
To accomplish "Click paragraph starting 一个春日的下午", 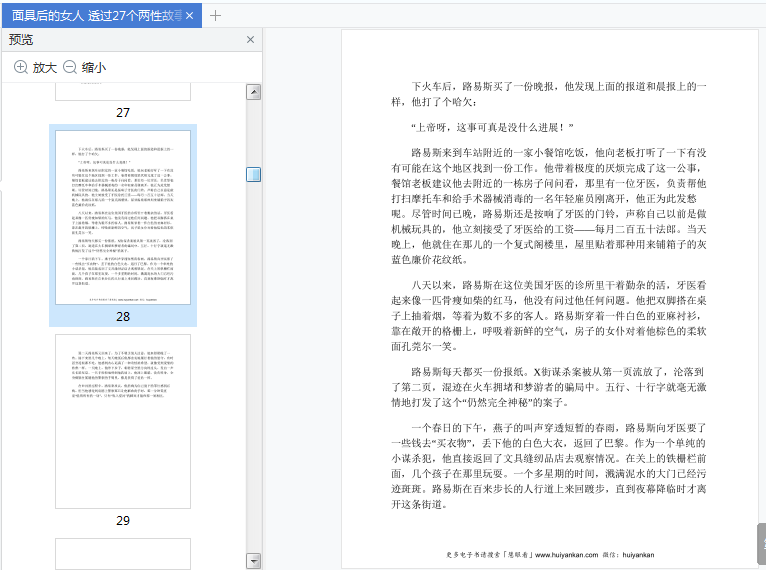I will point(549,466).
